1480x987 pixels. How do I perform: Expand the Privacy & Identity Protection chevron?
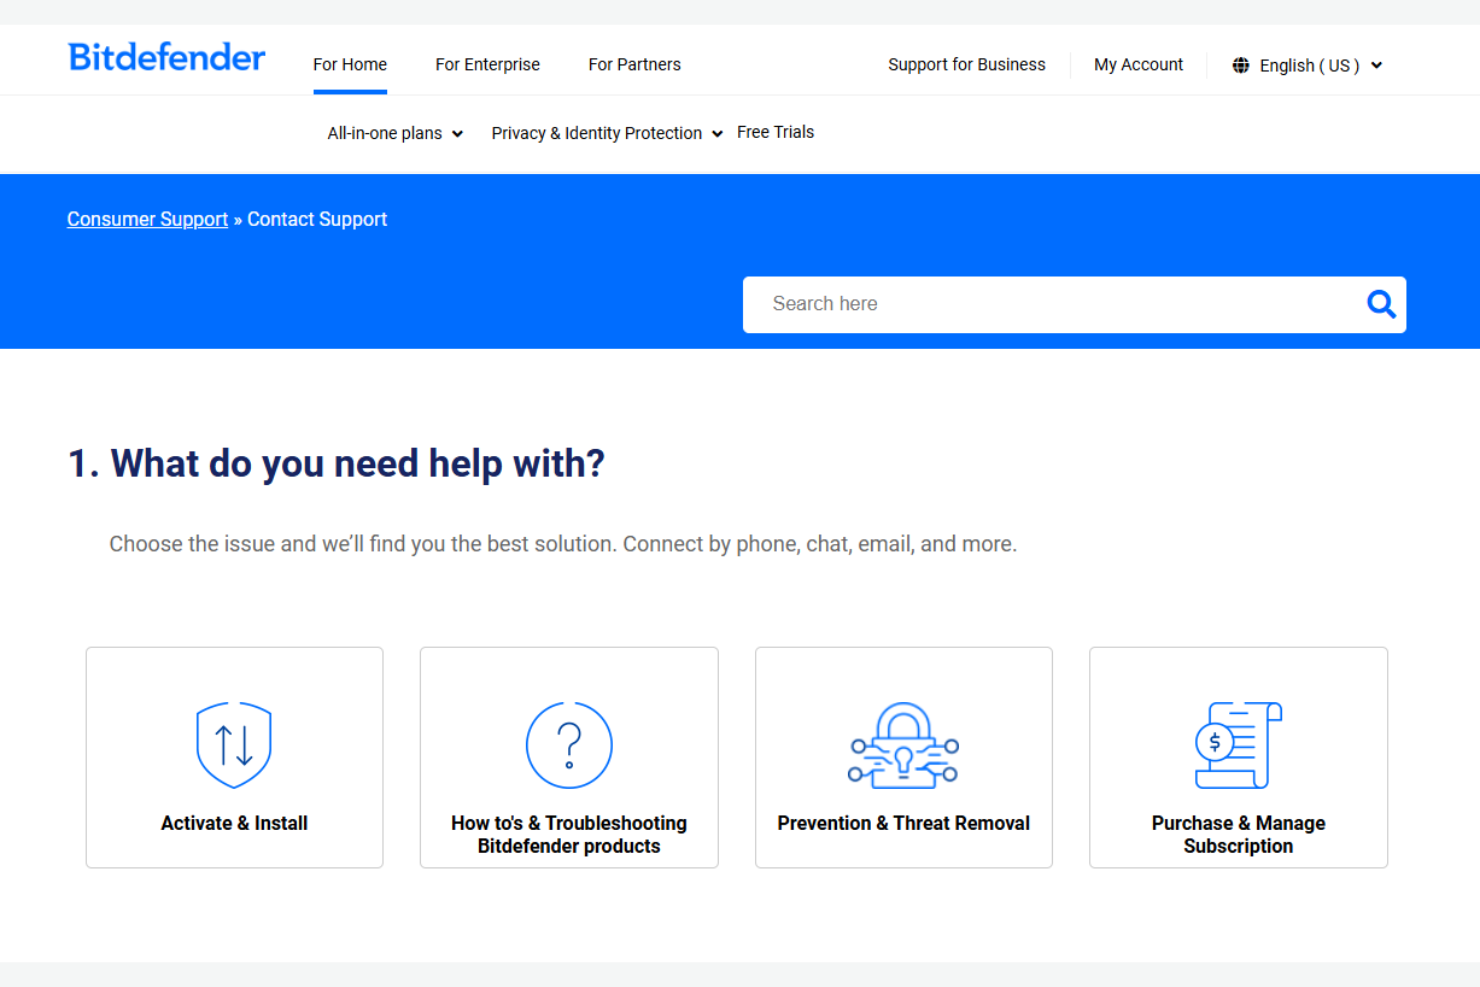(717, 134)
